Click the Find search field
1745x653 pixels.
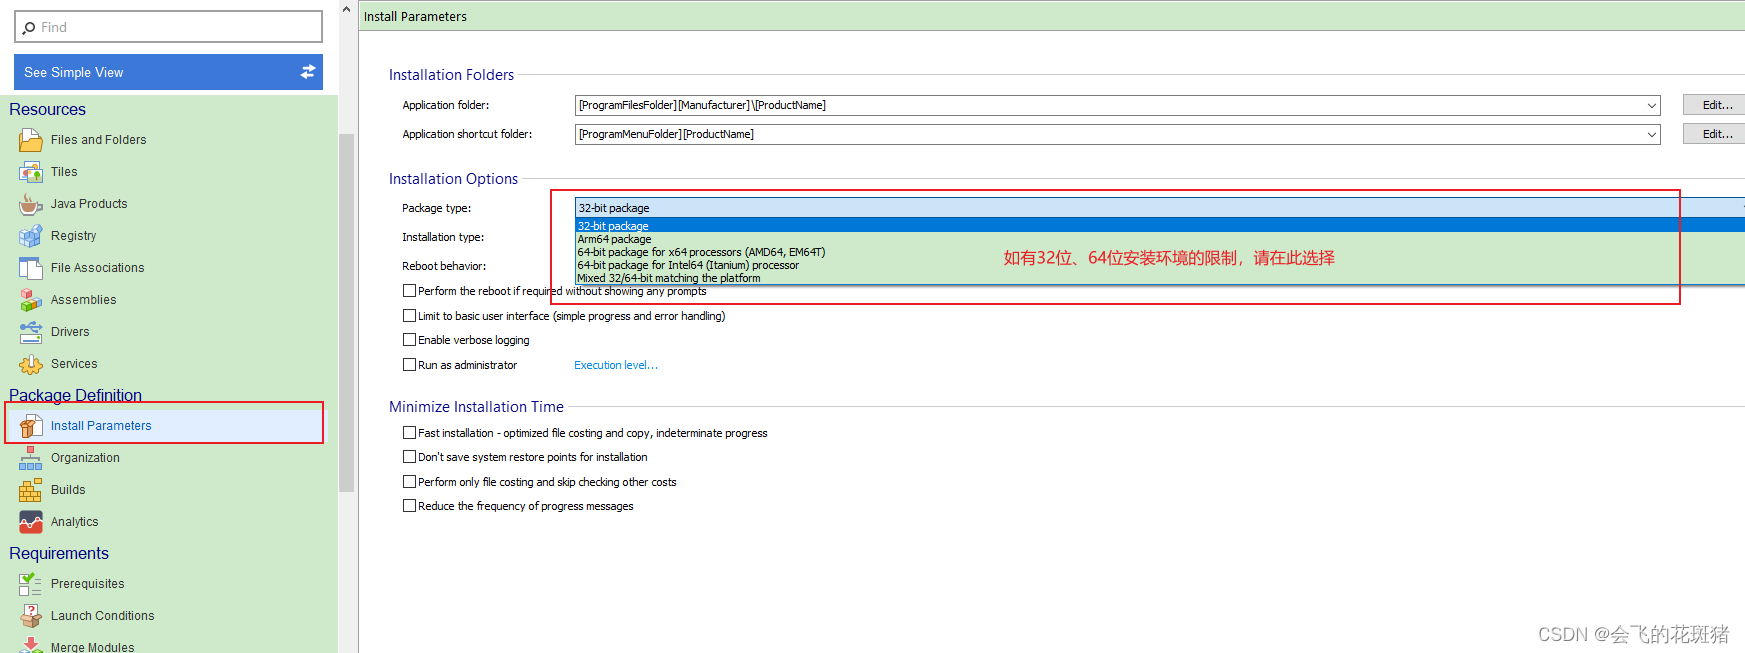point(168,27)
